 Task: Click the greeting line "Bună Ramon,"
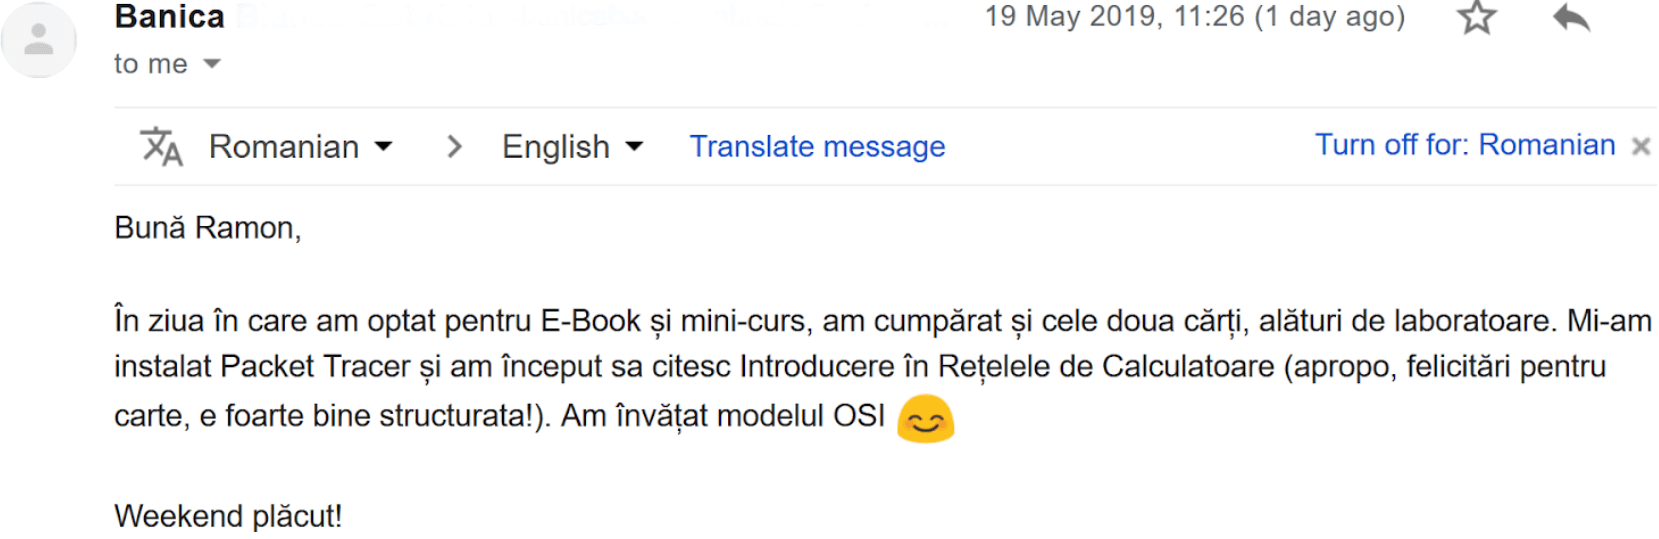[207, 228]
